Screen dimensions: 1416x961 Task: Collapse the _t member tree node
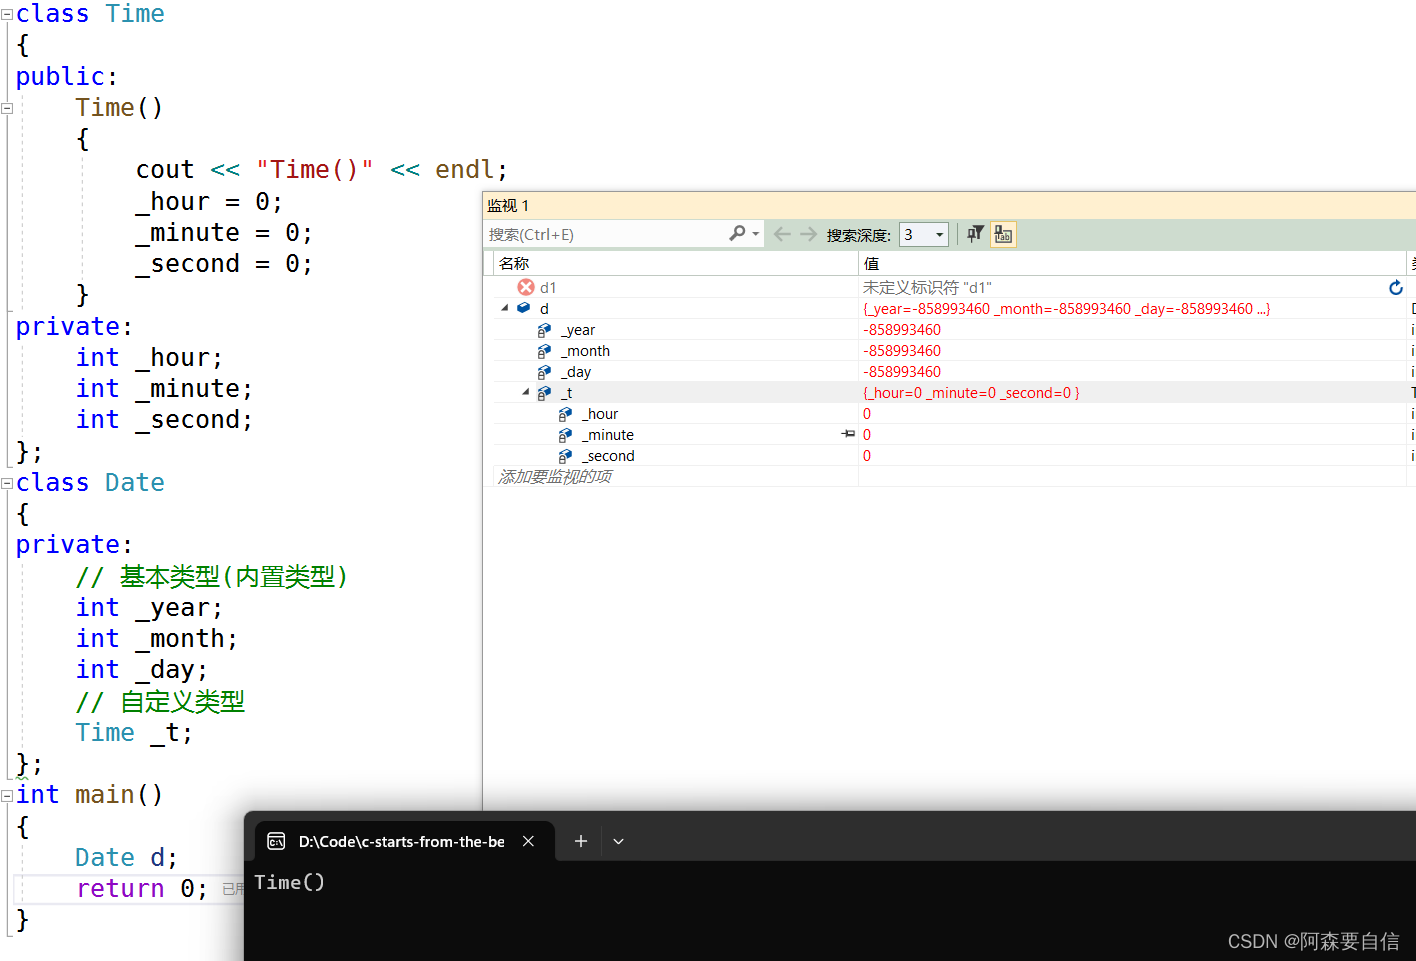click(x=526, y=392)
